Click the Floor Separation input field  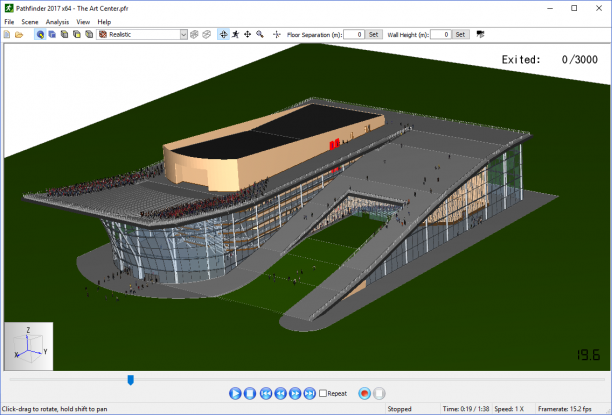point(354,35)
